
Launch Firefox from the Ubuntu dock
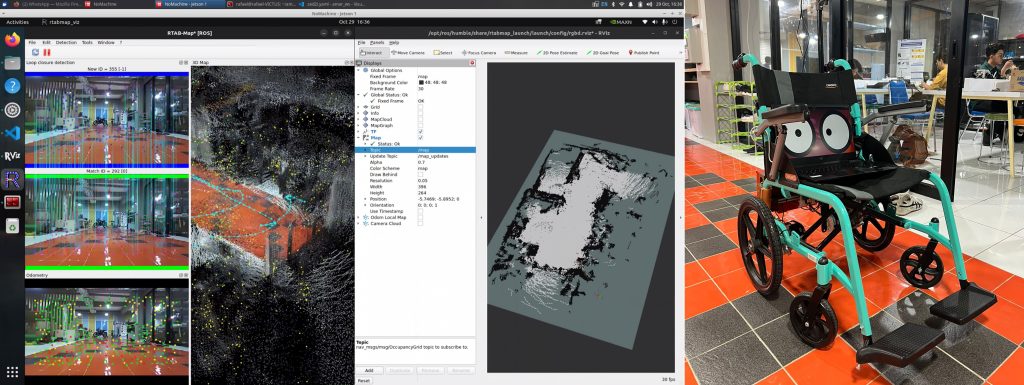point(12,40)
